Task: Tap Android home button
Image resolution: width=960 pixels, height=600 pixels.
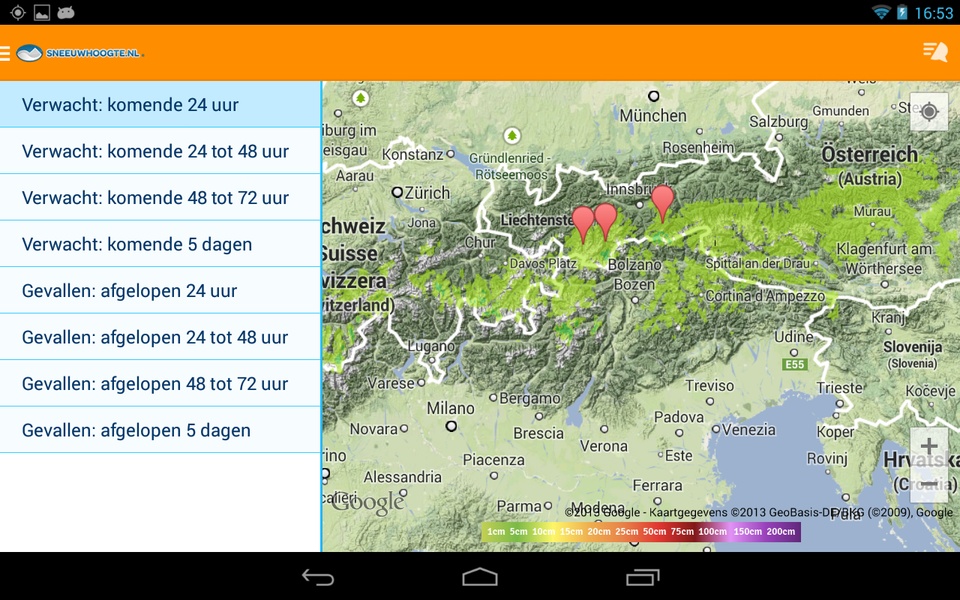Action: (x=480, y=577)
